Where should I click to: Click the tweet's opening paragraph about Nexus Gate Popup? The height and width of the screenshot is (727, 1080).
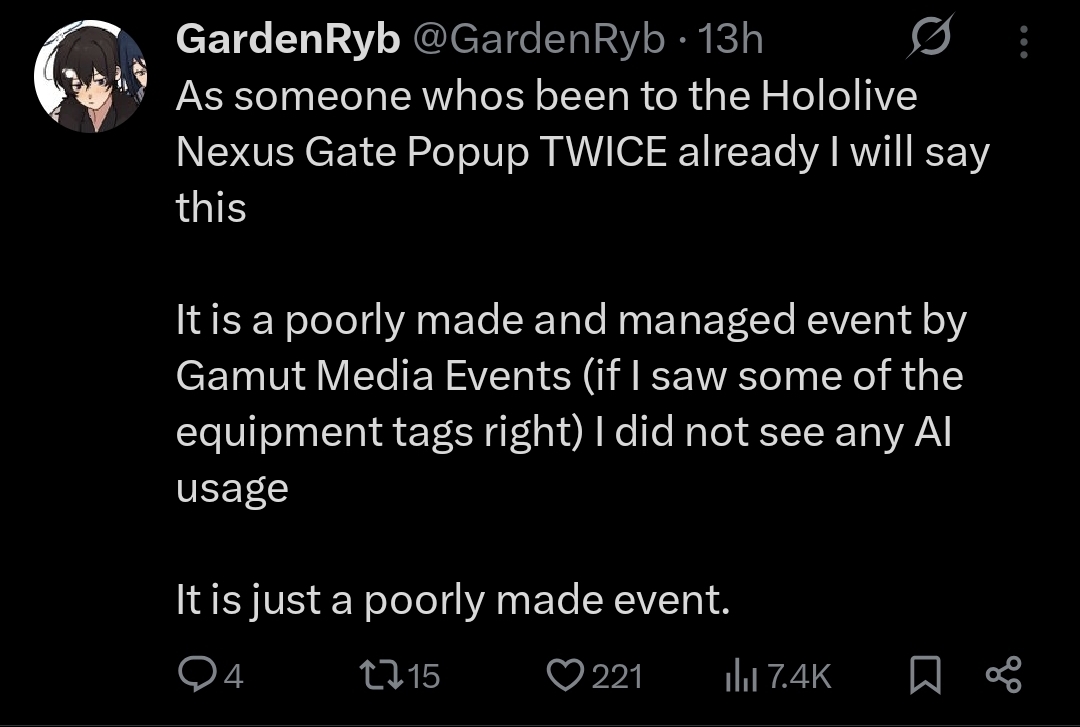click(580, 152)
